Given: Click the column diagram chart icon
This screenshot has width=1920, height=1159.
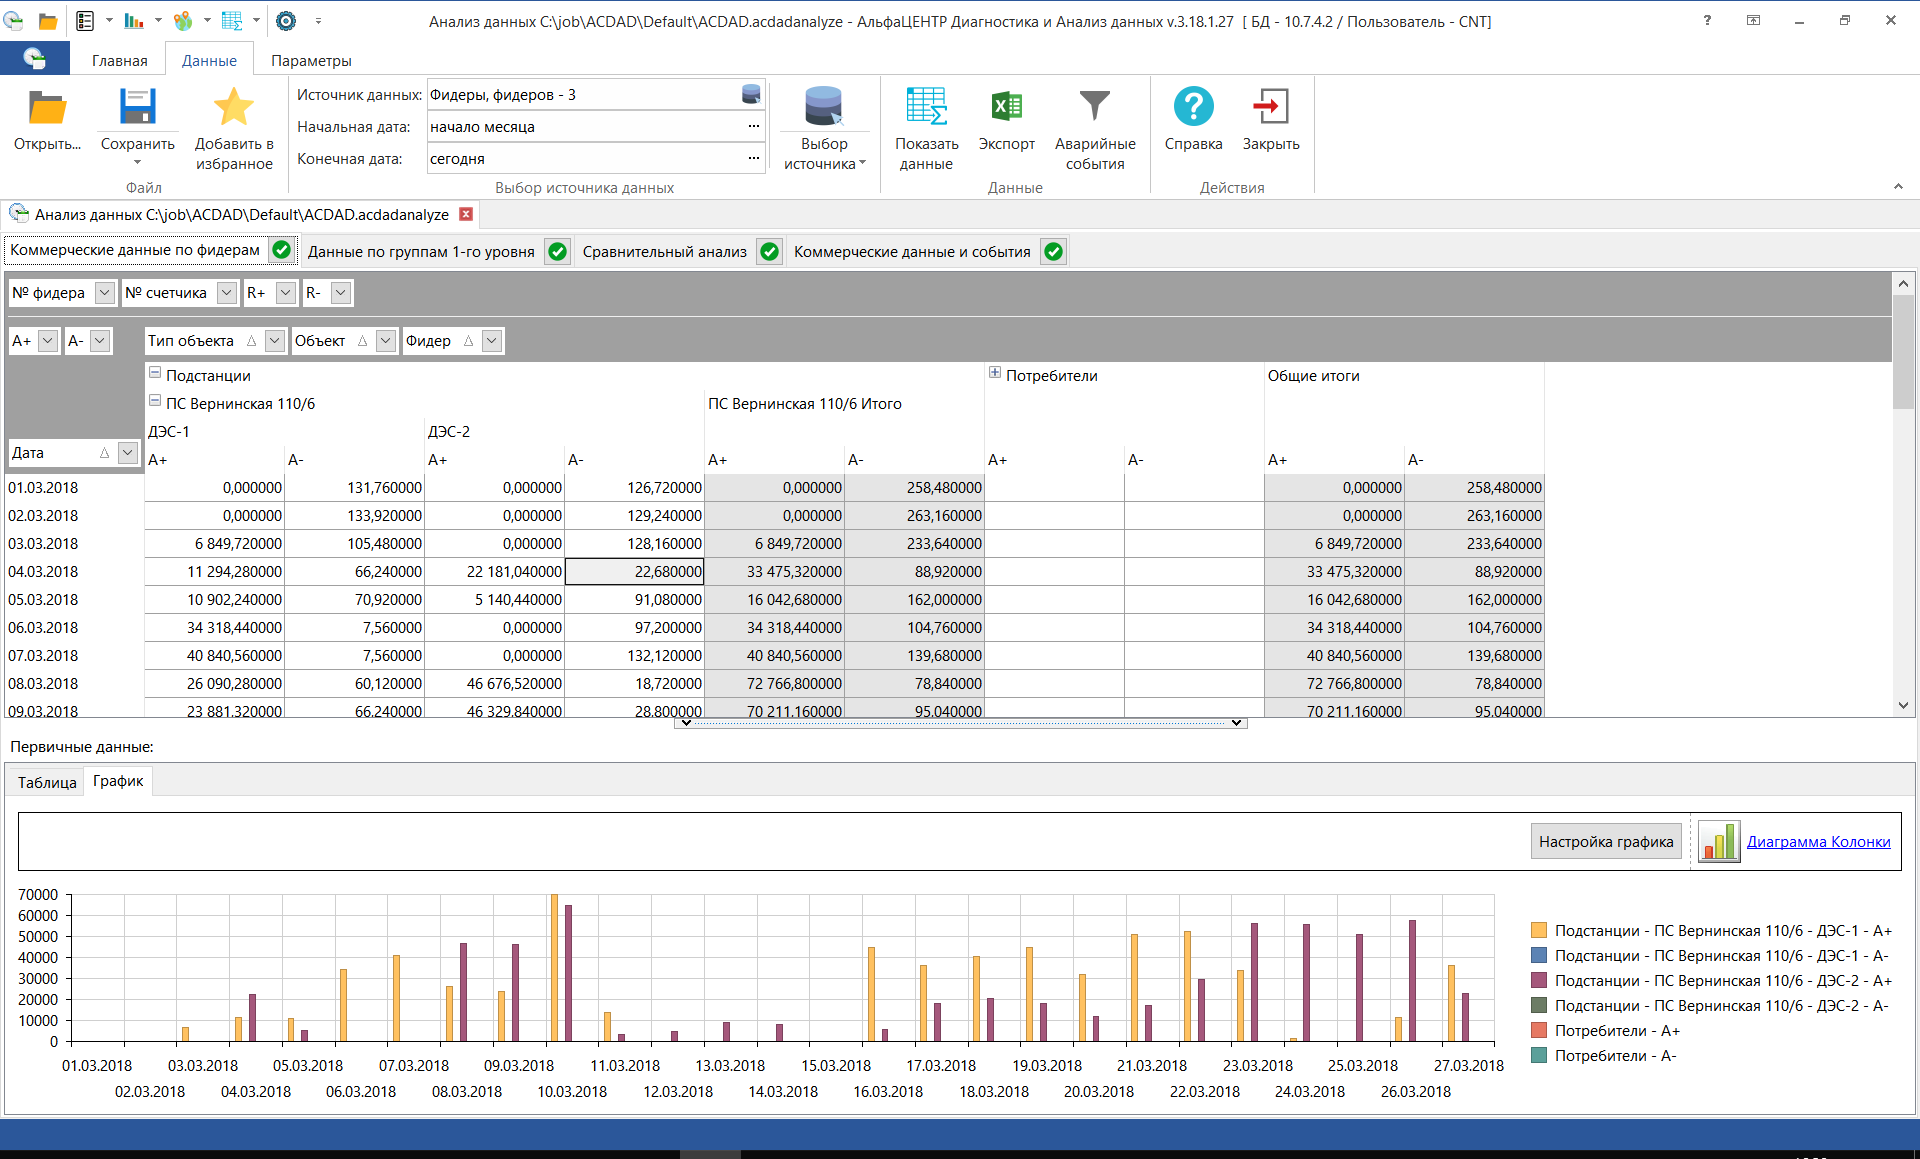Looking at the screenshot, I should click(1719, 842).
